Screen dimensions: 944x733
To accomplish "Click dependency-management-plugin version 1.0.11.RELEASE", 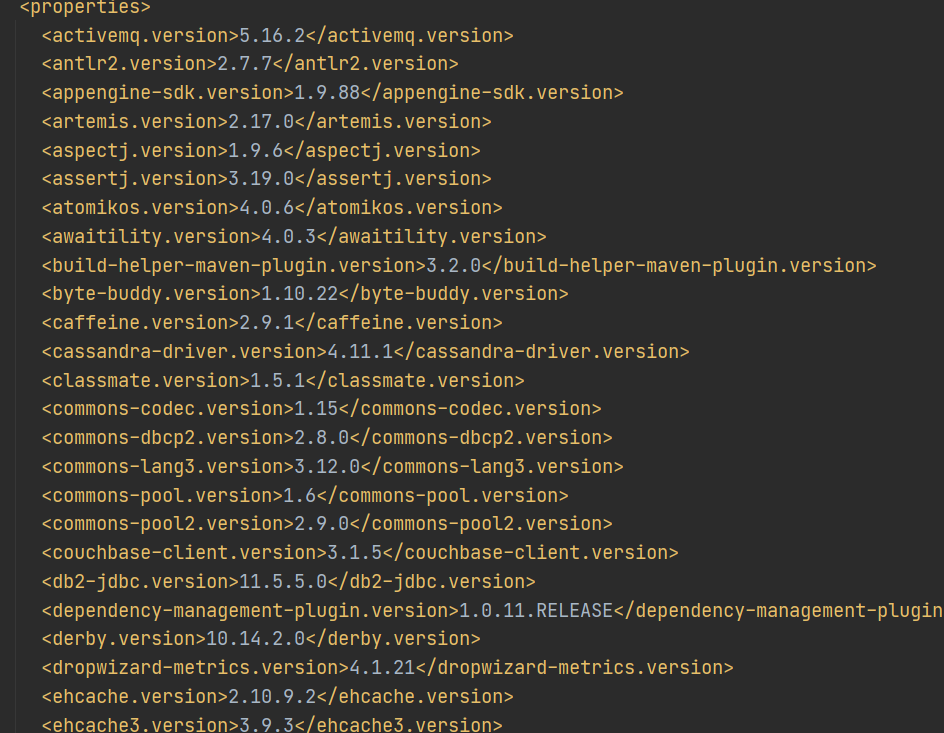I will pos(536,610).
